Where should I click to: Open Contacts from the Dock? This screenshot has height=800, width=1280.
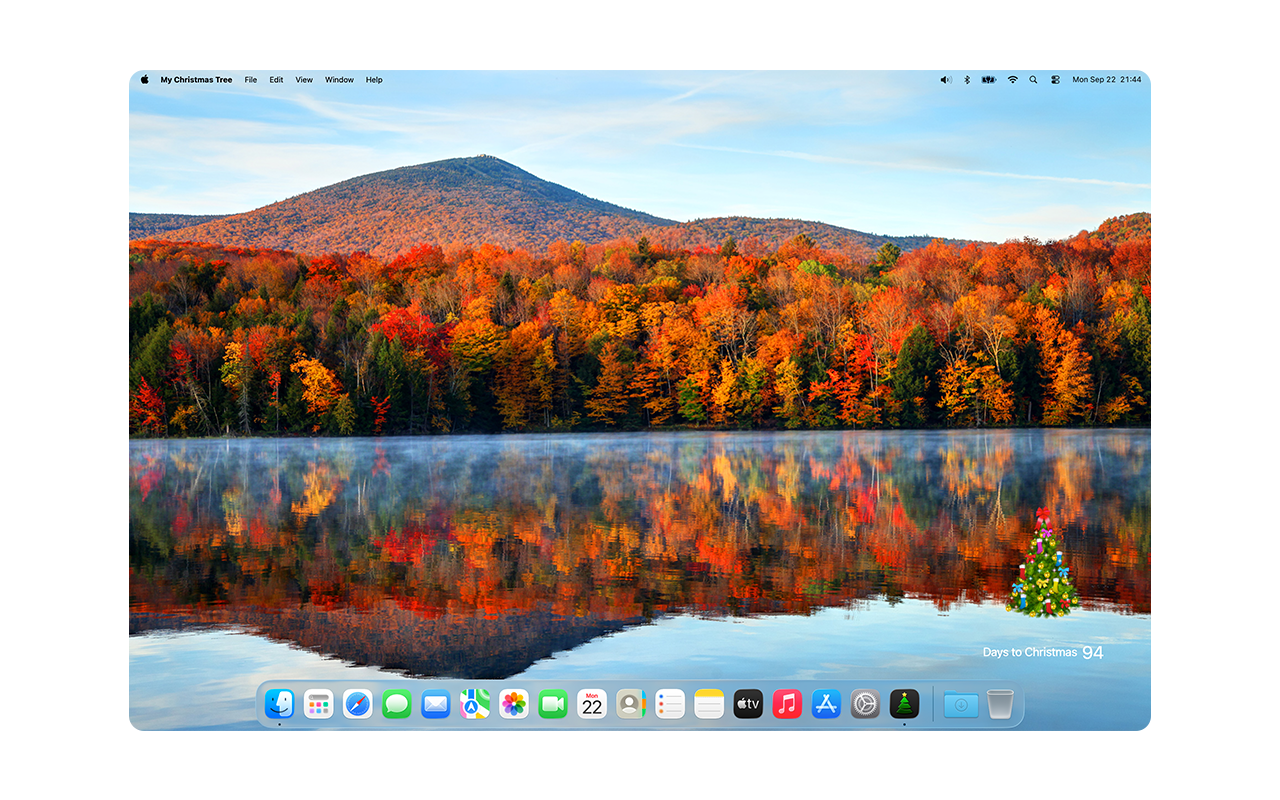coord(631,704)
